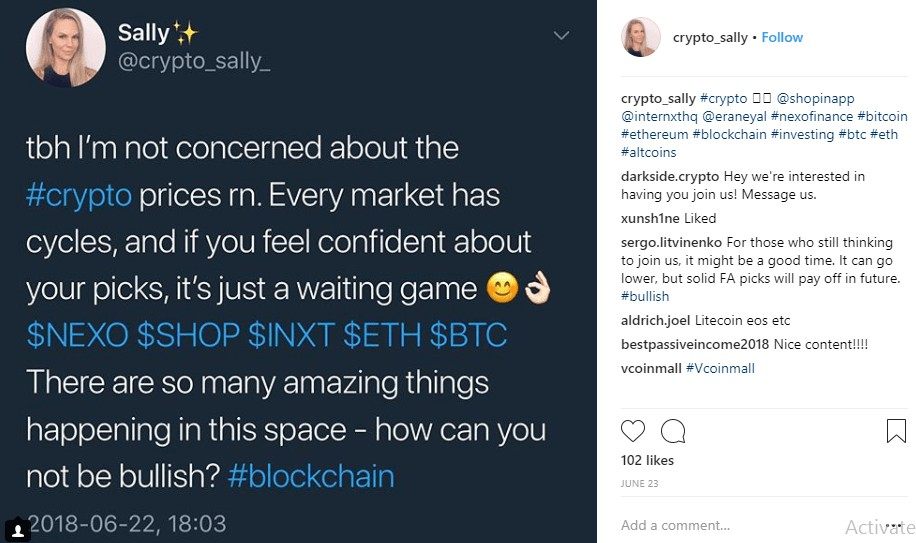Visit darkside.crypto commenter profile
The width and height of the screenshot is (916, 543).
point(661,177)
